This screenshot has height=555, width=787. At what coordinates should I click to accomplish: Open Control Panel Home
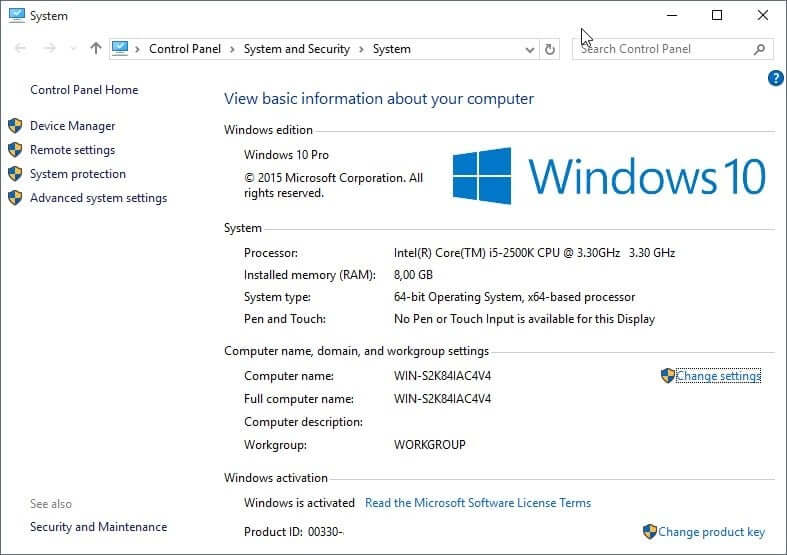coord(84,90)
